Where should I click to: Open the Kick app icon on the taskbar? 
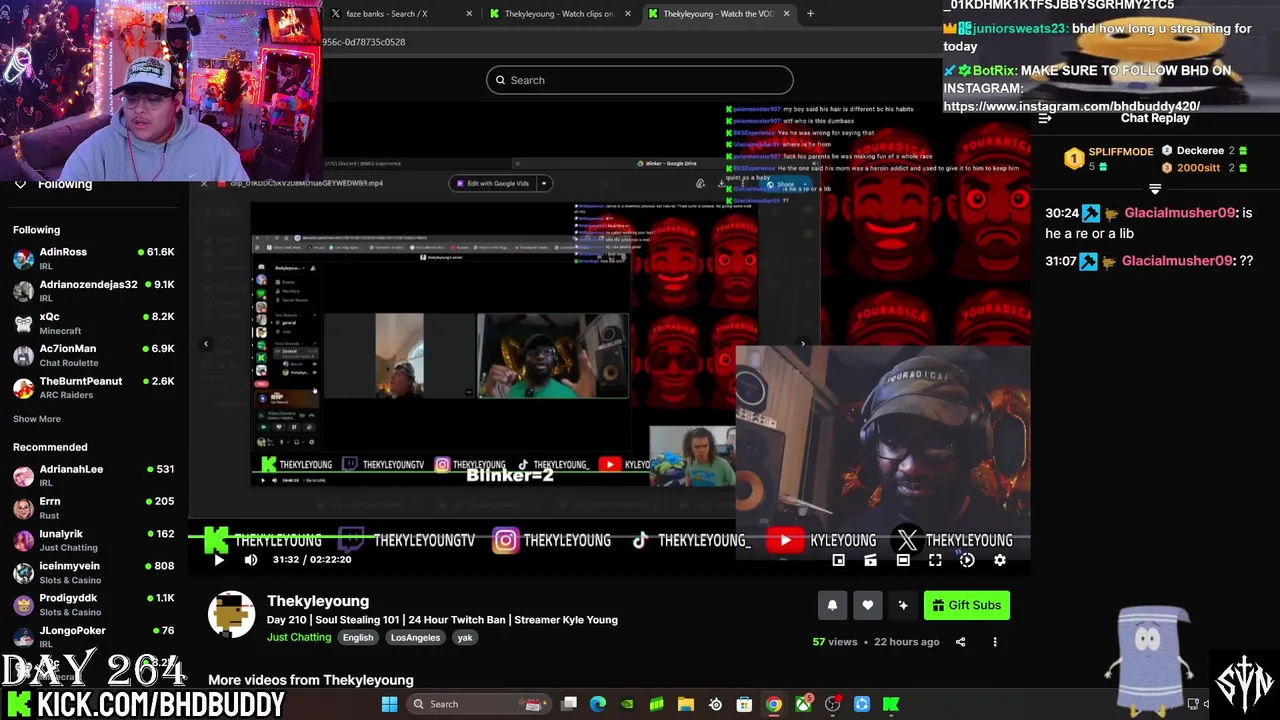(x=891, y=704)
